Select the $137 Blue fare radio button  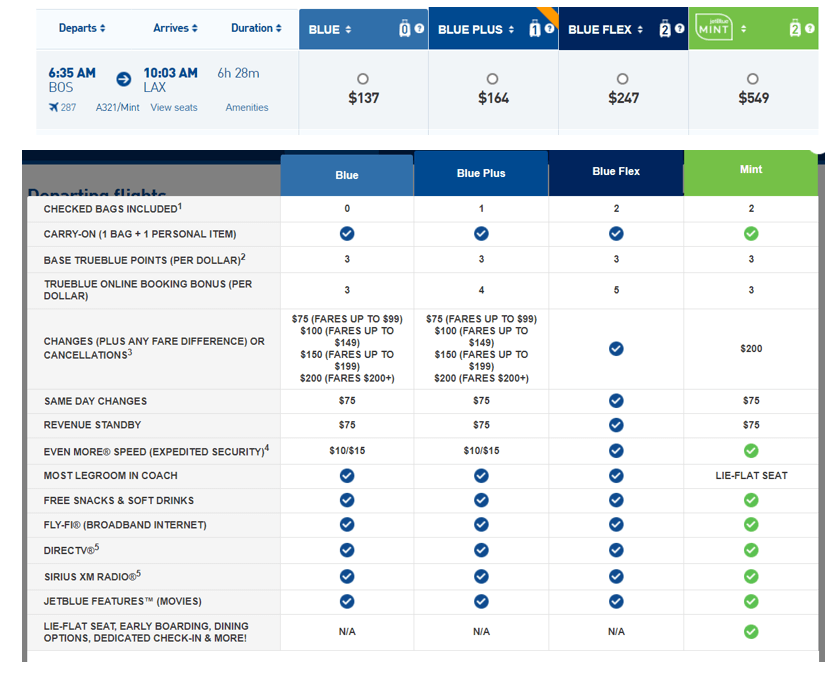pyautogui.click(x=363, y=79)
